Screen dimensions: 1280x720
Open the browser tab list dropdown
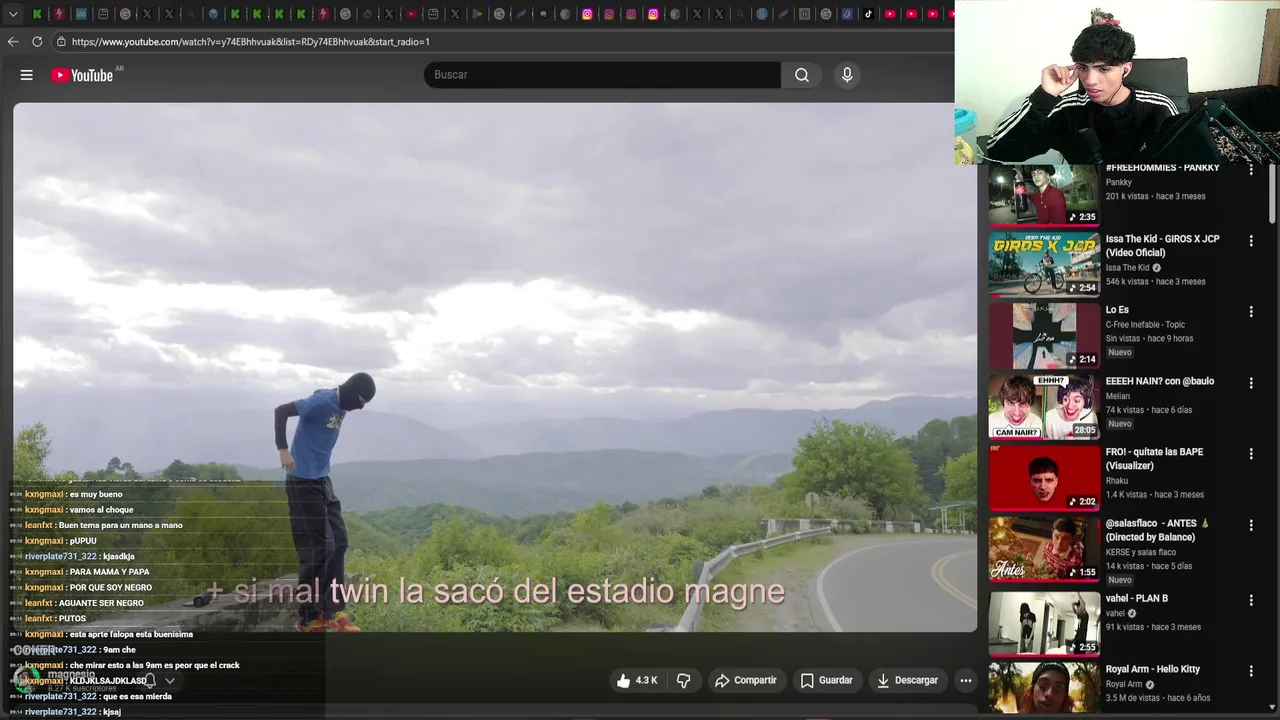(x=13, y=14)
